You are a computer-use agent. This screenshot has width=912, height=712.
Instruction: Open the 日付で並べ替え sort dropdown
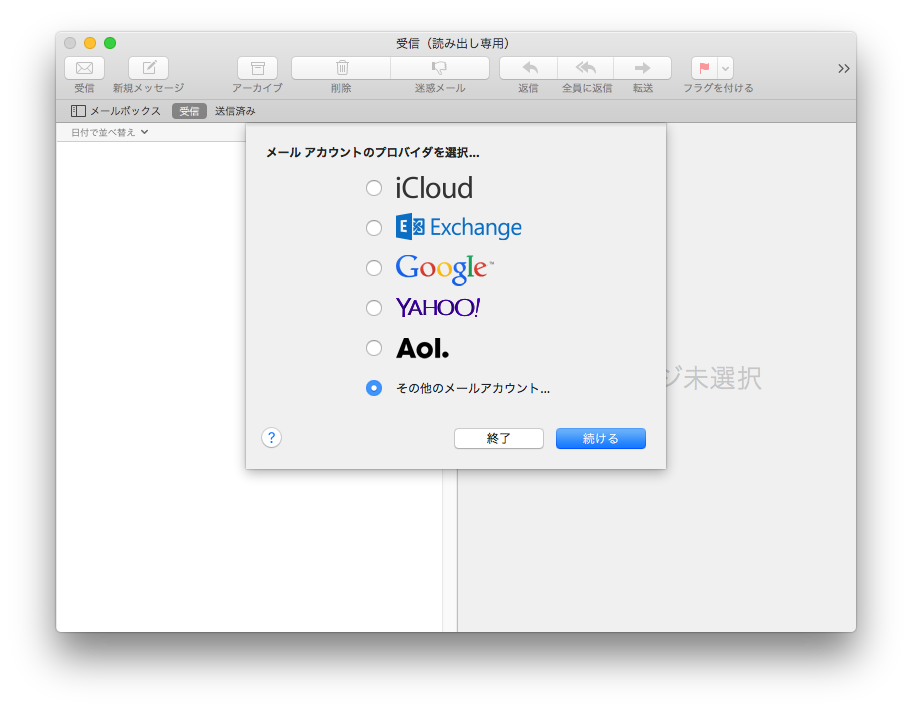coord(109,133)
